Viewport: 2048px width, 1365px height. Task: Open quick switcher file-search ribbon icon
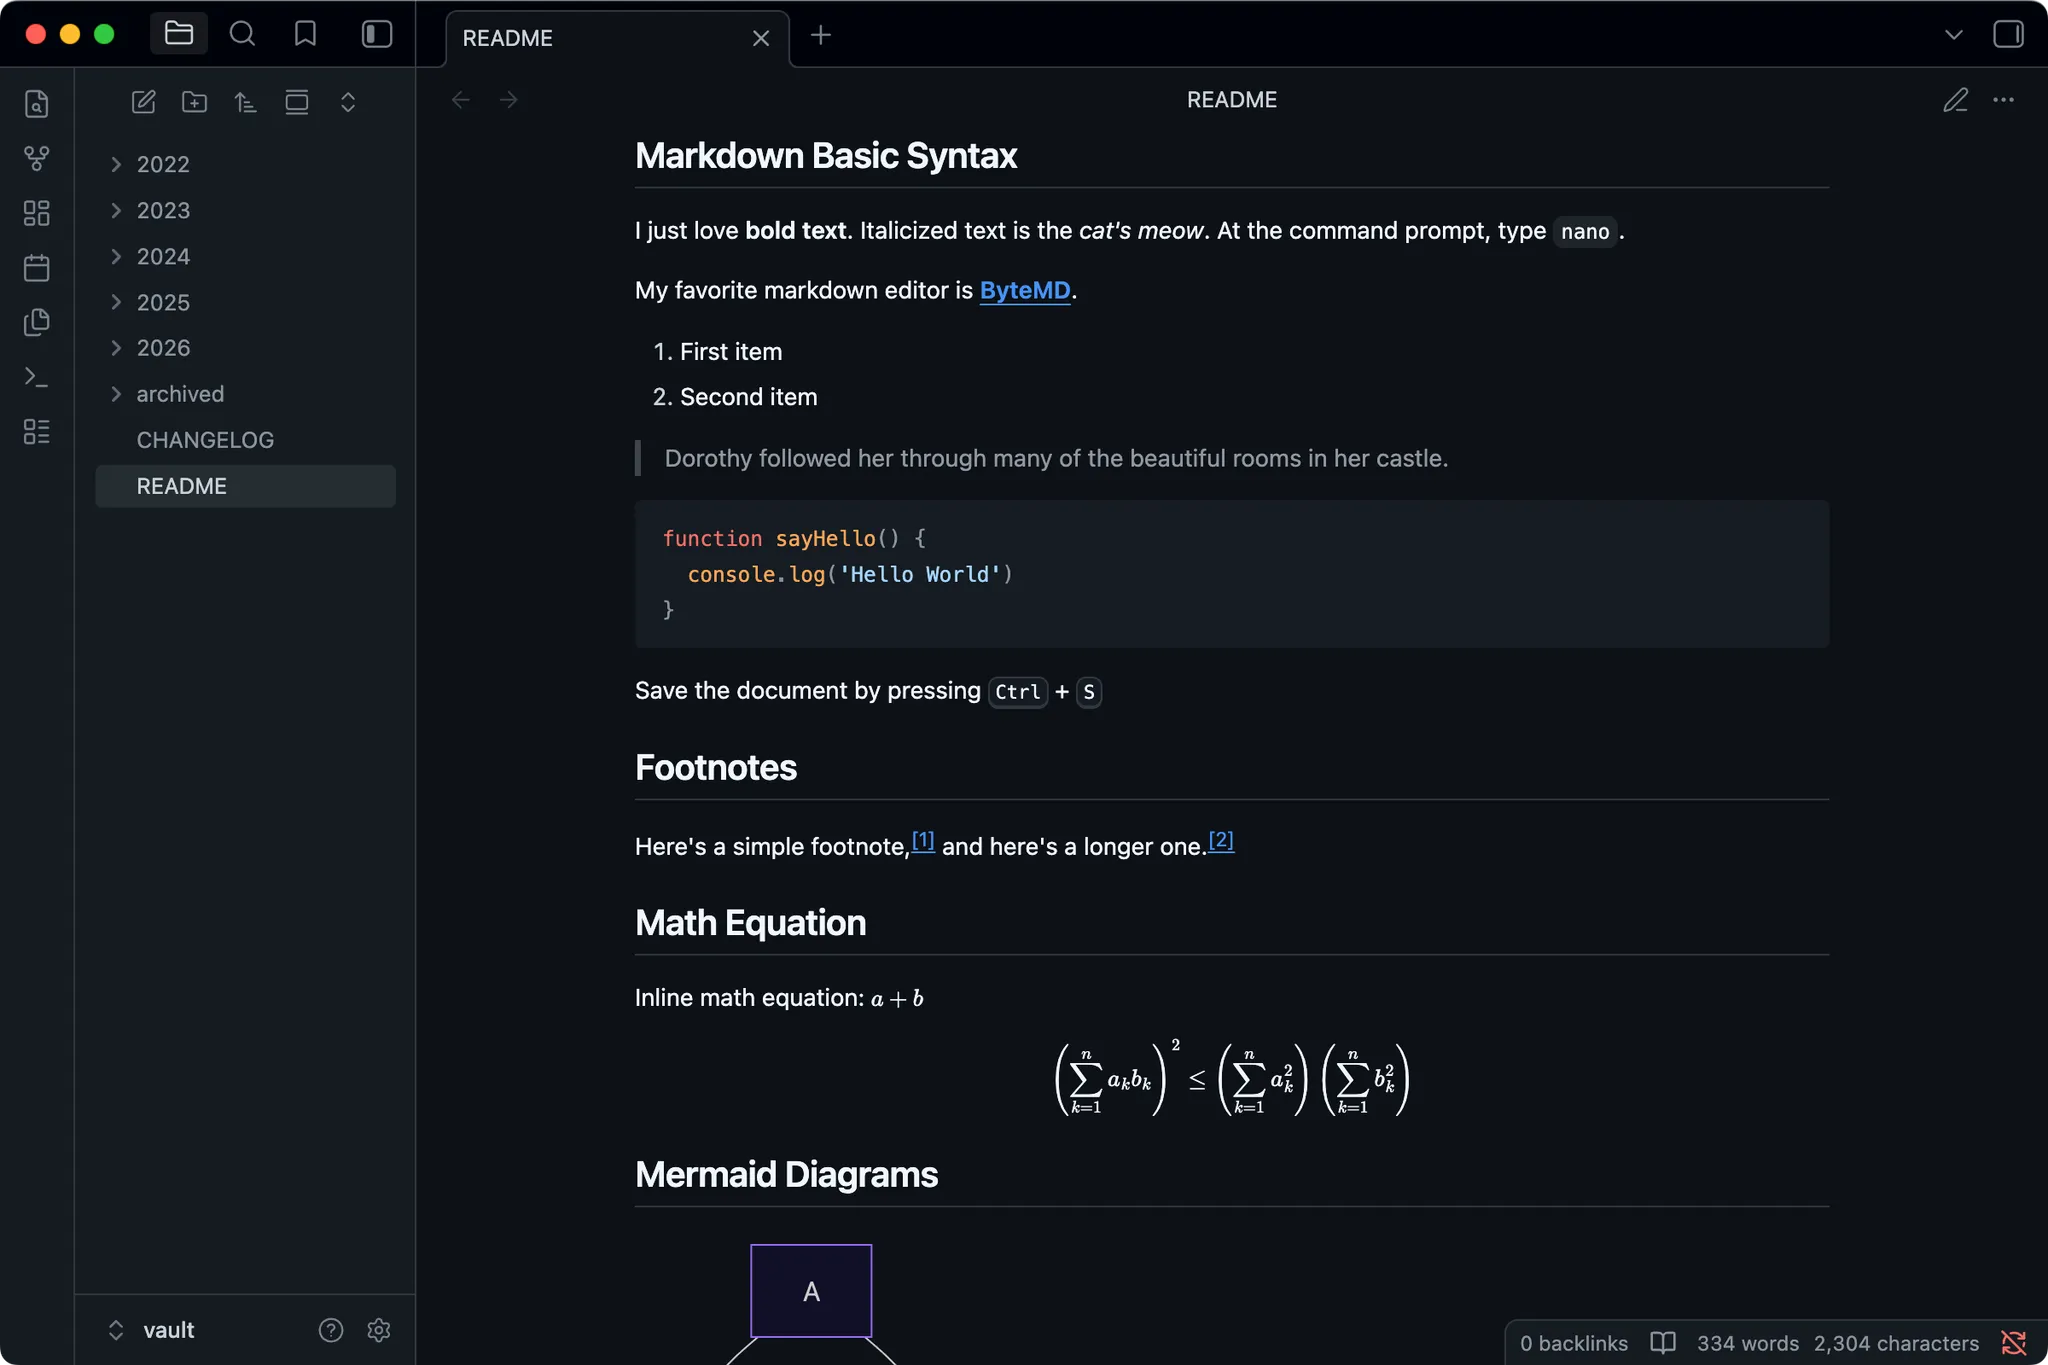(37, 104)
